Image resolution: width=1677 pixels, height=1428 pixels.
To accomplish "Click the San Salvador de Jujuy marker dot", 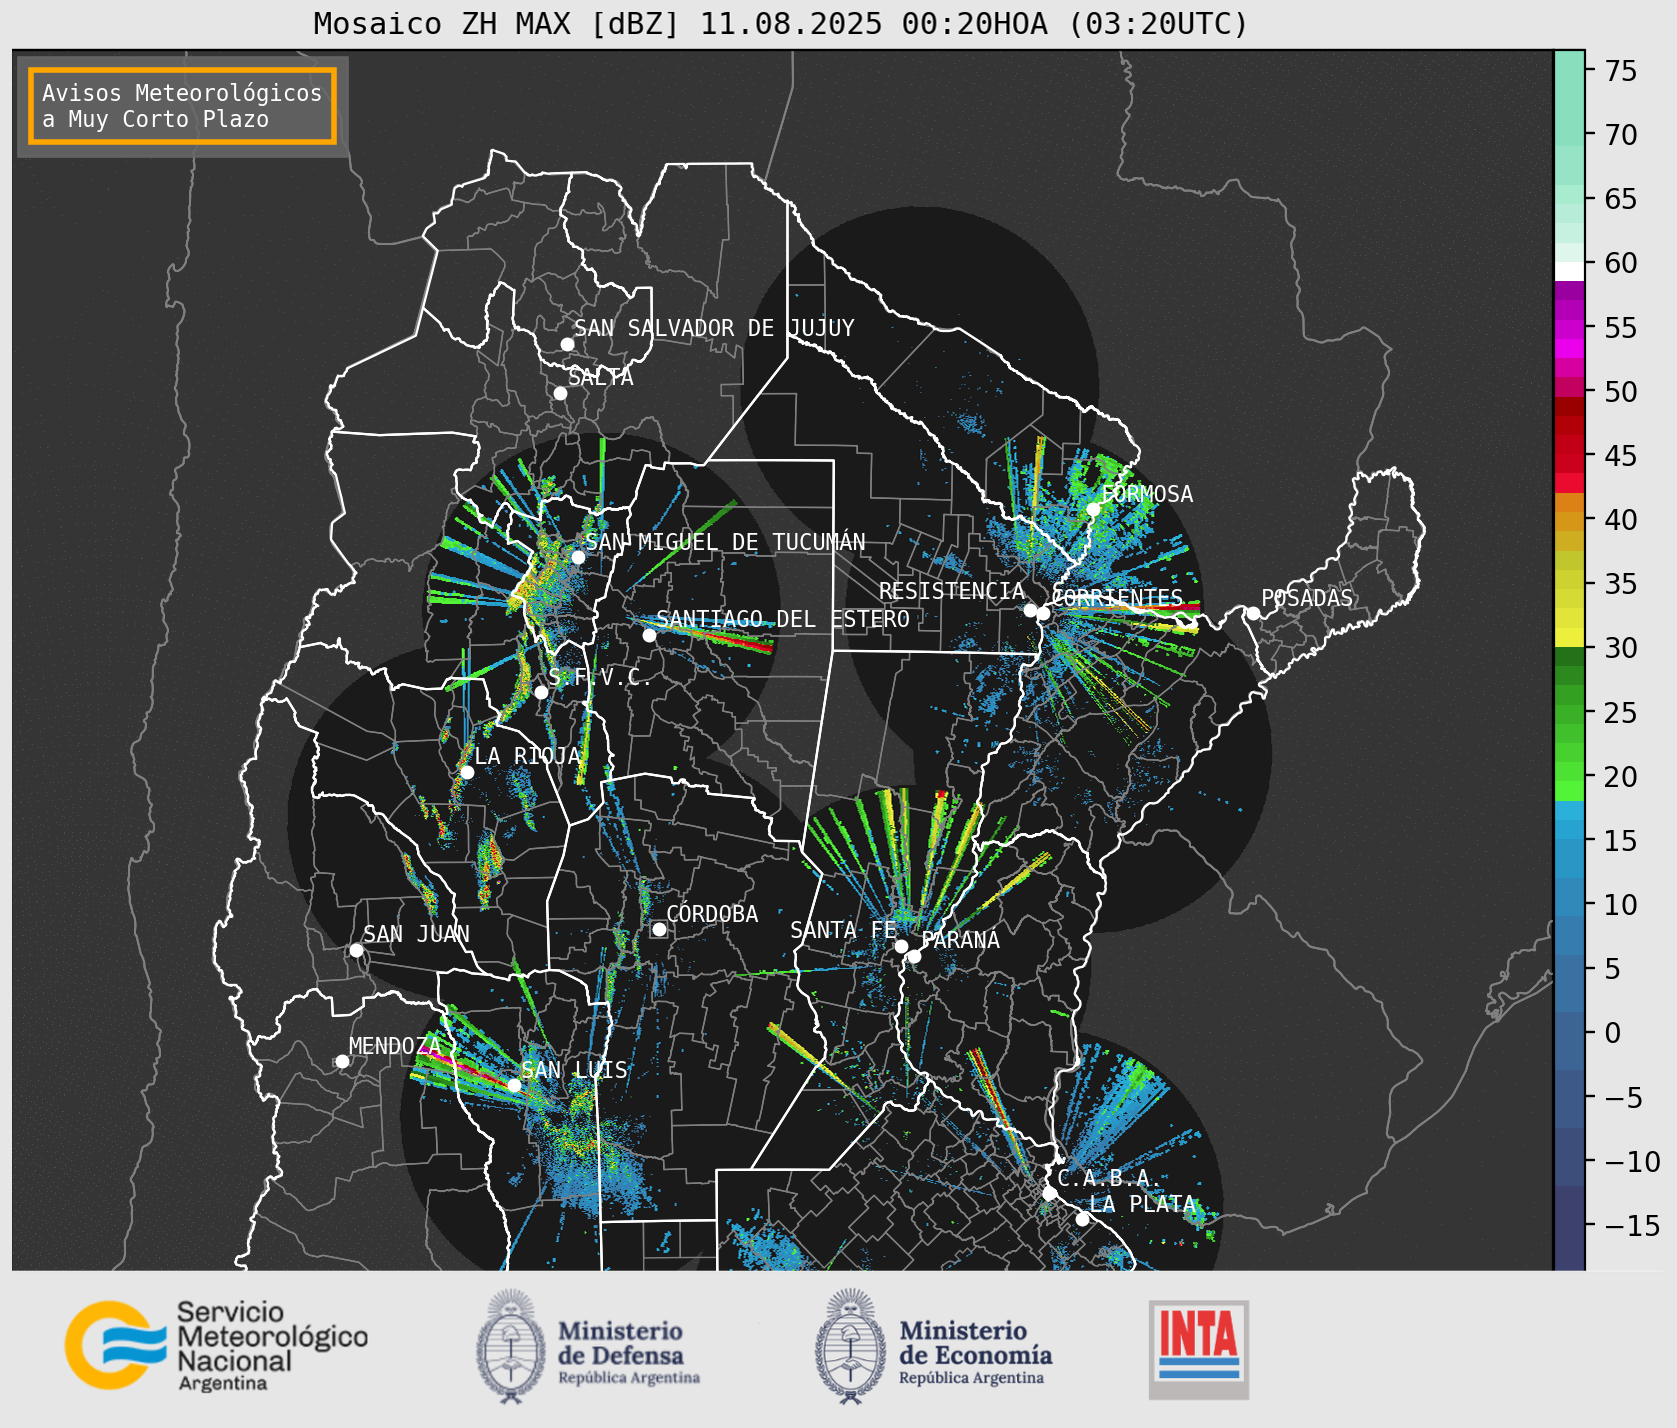I will (x=567, y=344).
